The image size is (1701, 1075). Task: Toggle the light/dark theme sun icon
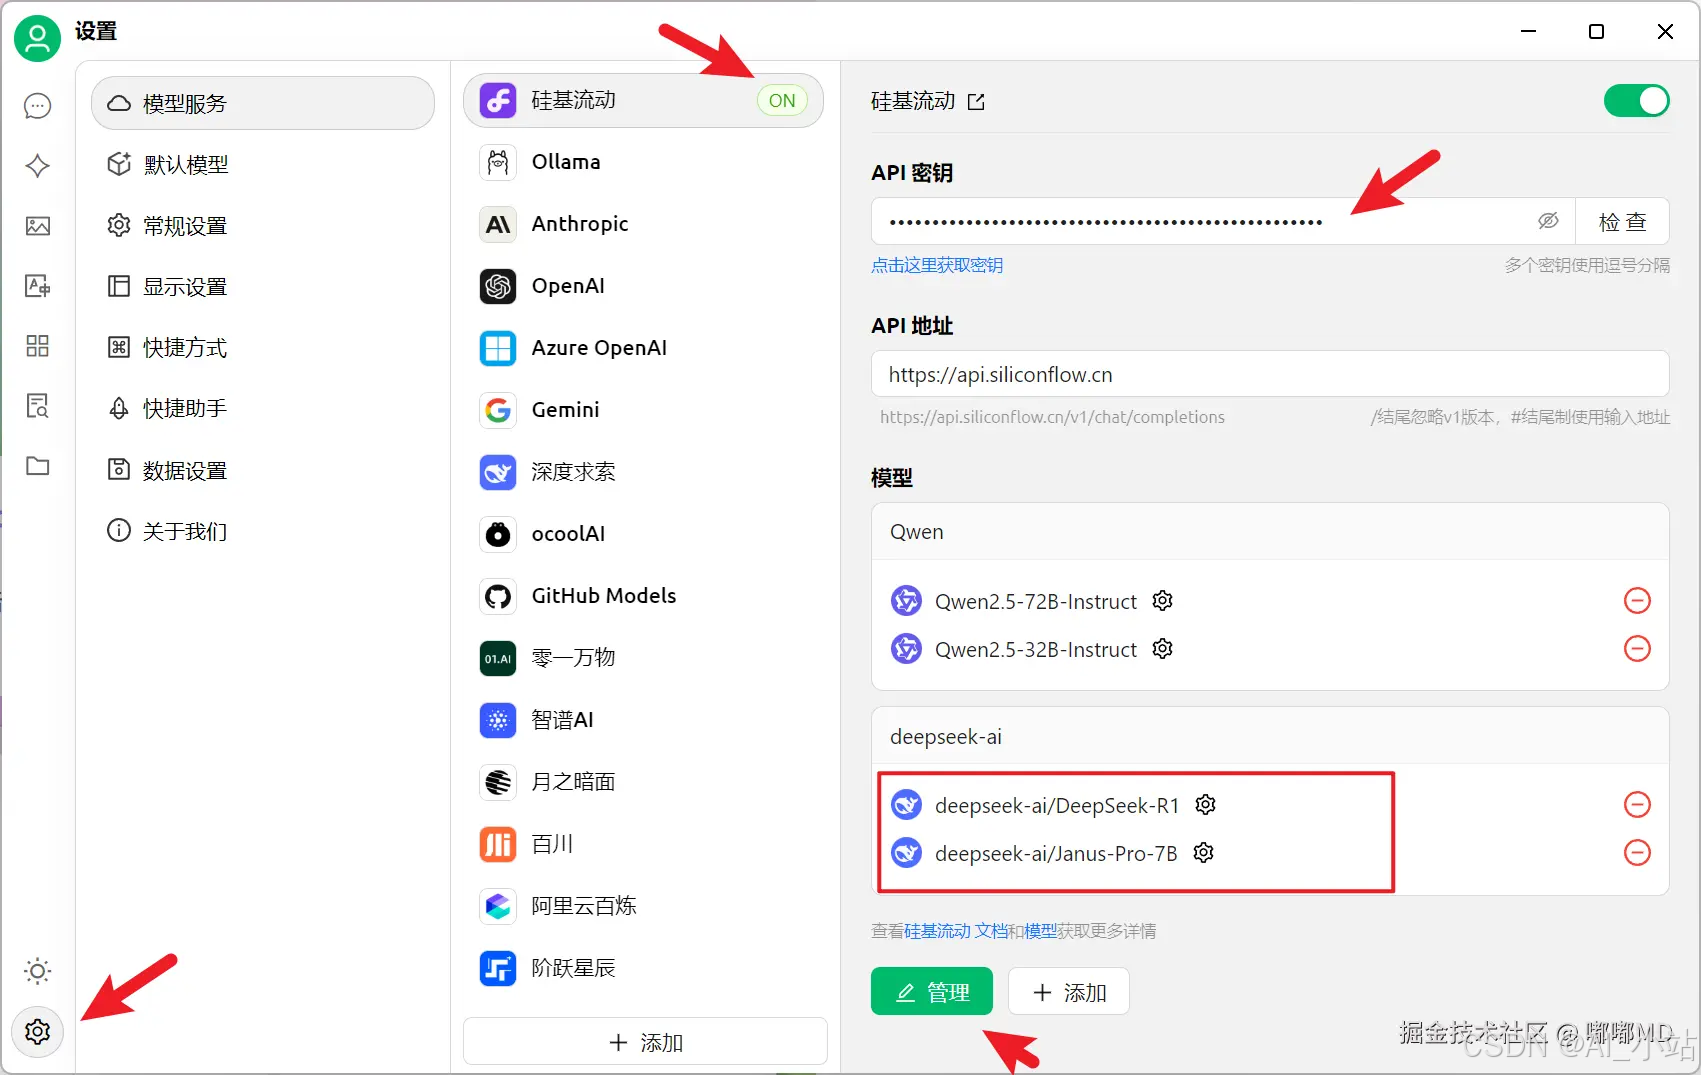[x=38, y=971]
